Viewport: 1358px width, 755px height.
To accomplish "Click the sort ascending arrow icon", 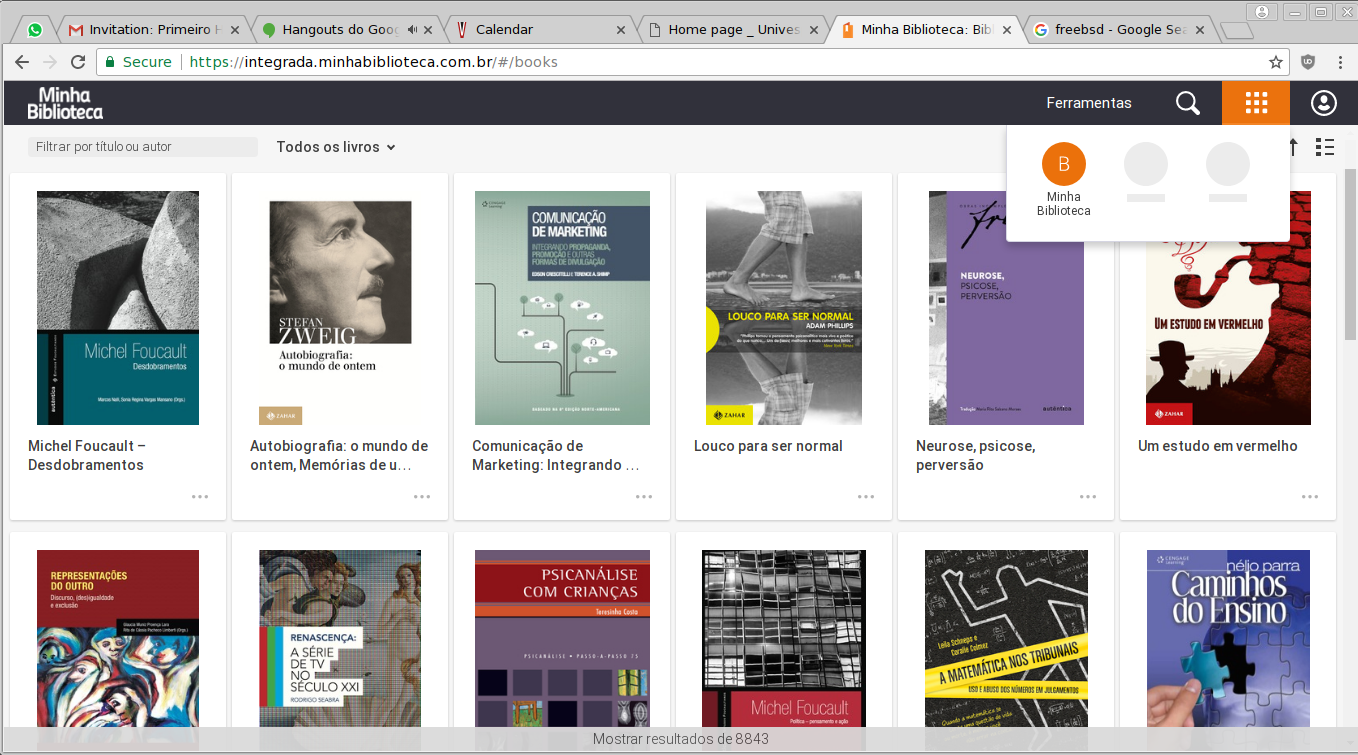I will (x=1293, y=147).
